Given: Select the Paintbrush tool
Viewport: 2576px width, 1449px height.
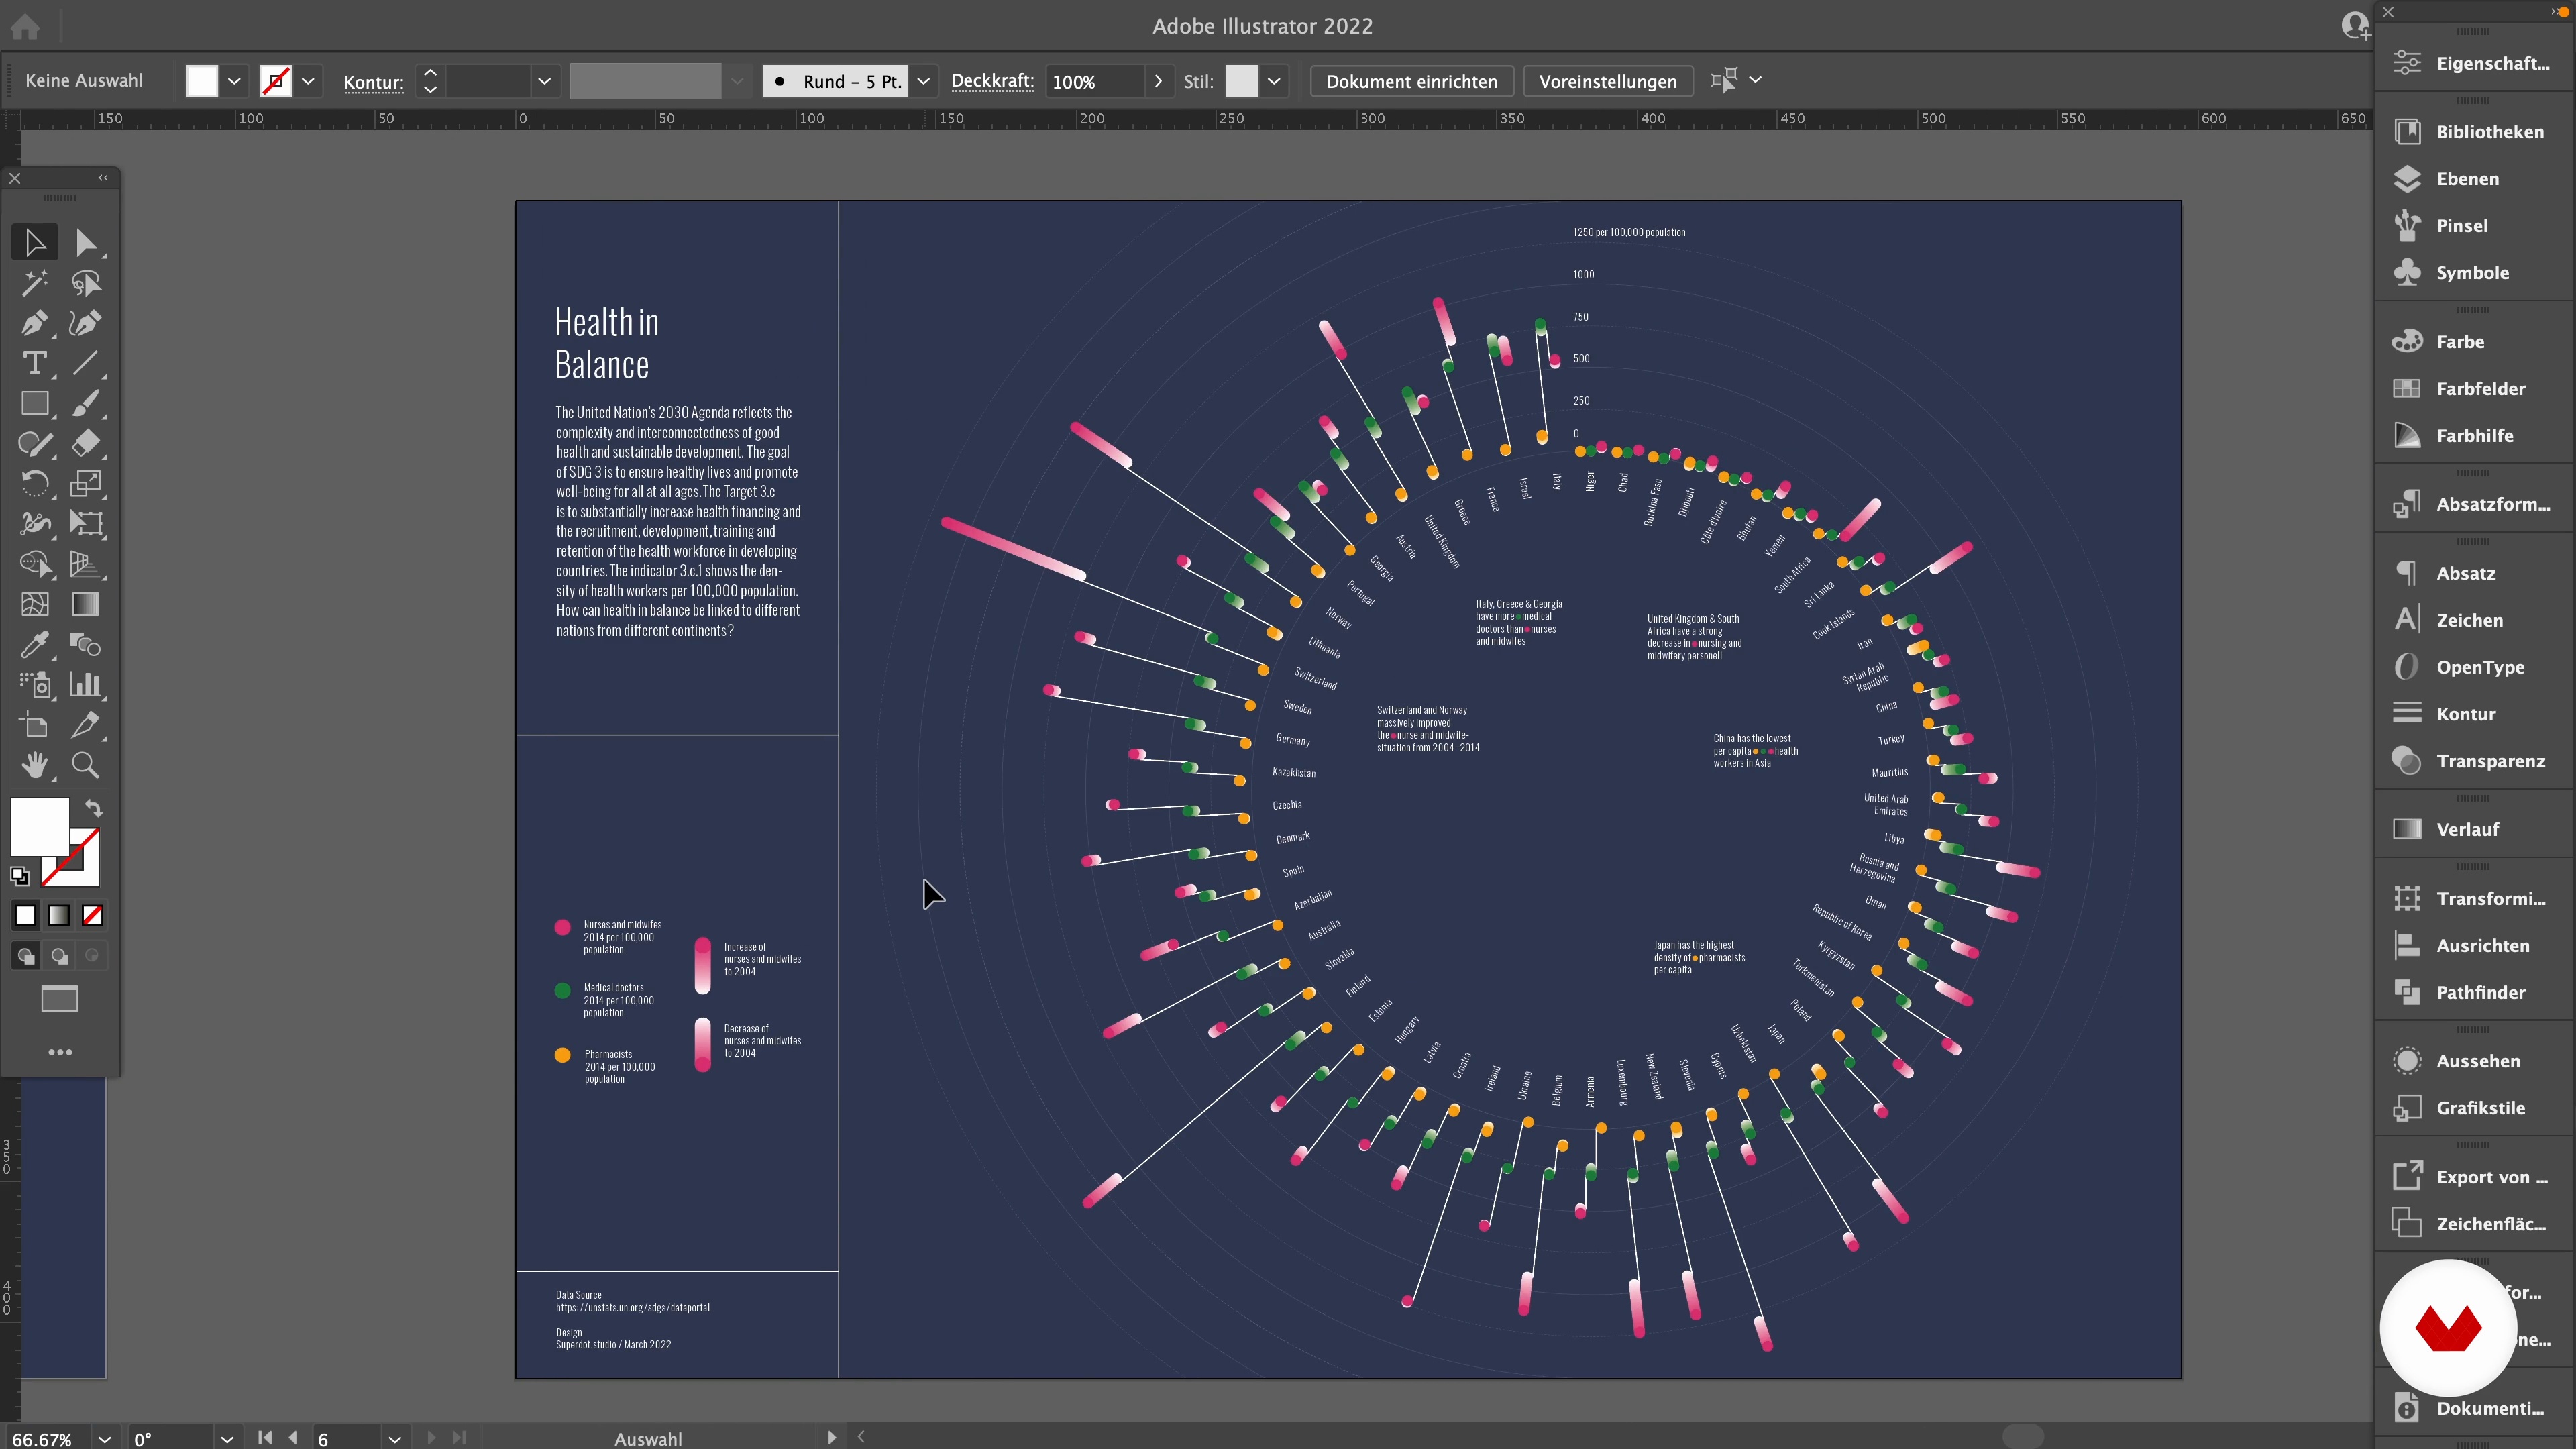Looking at the screenshot, I should [x=85, y=403].
